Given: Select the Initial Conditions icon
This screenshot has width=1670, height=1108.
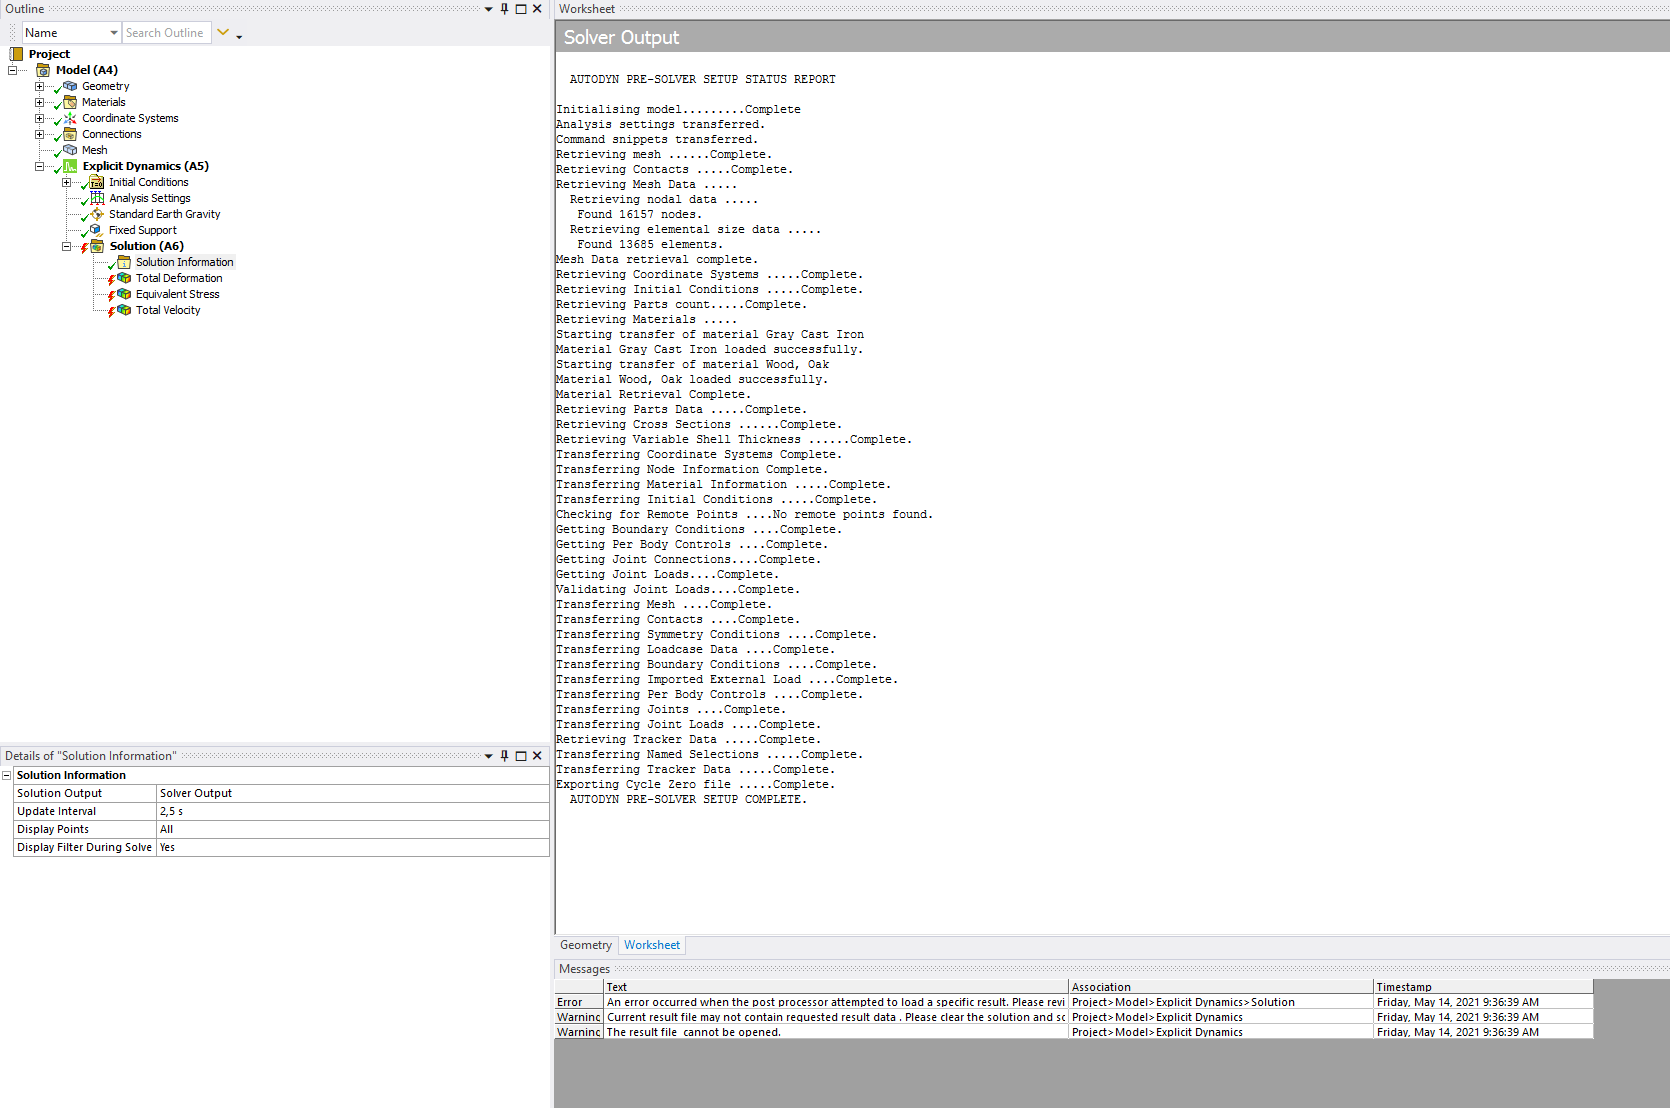Looking at the screenshot, I should click(x=97, y=182).
